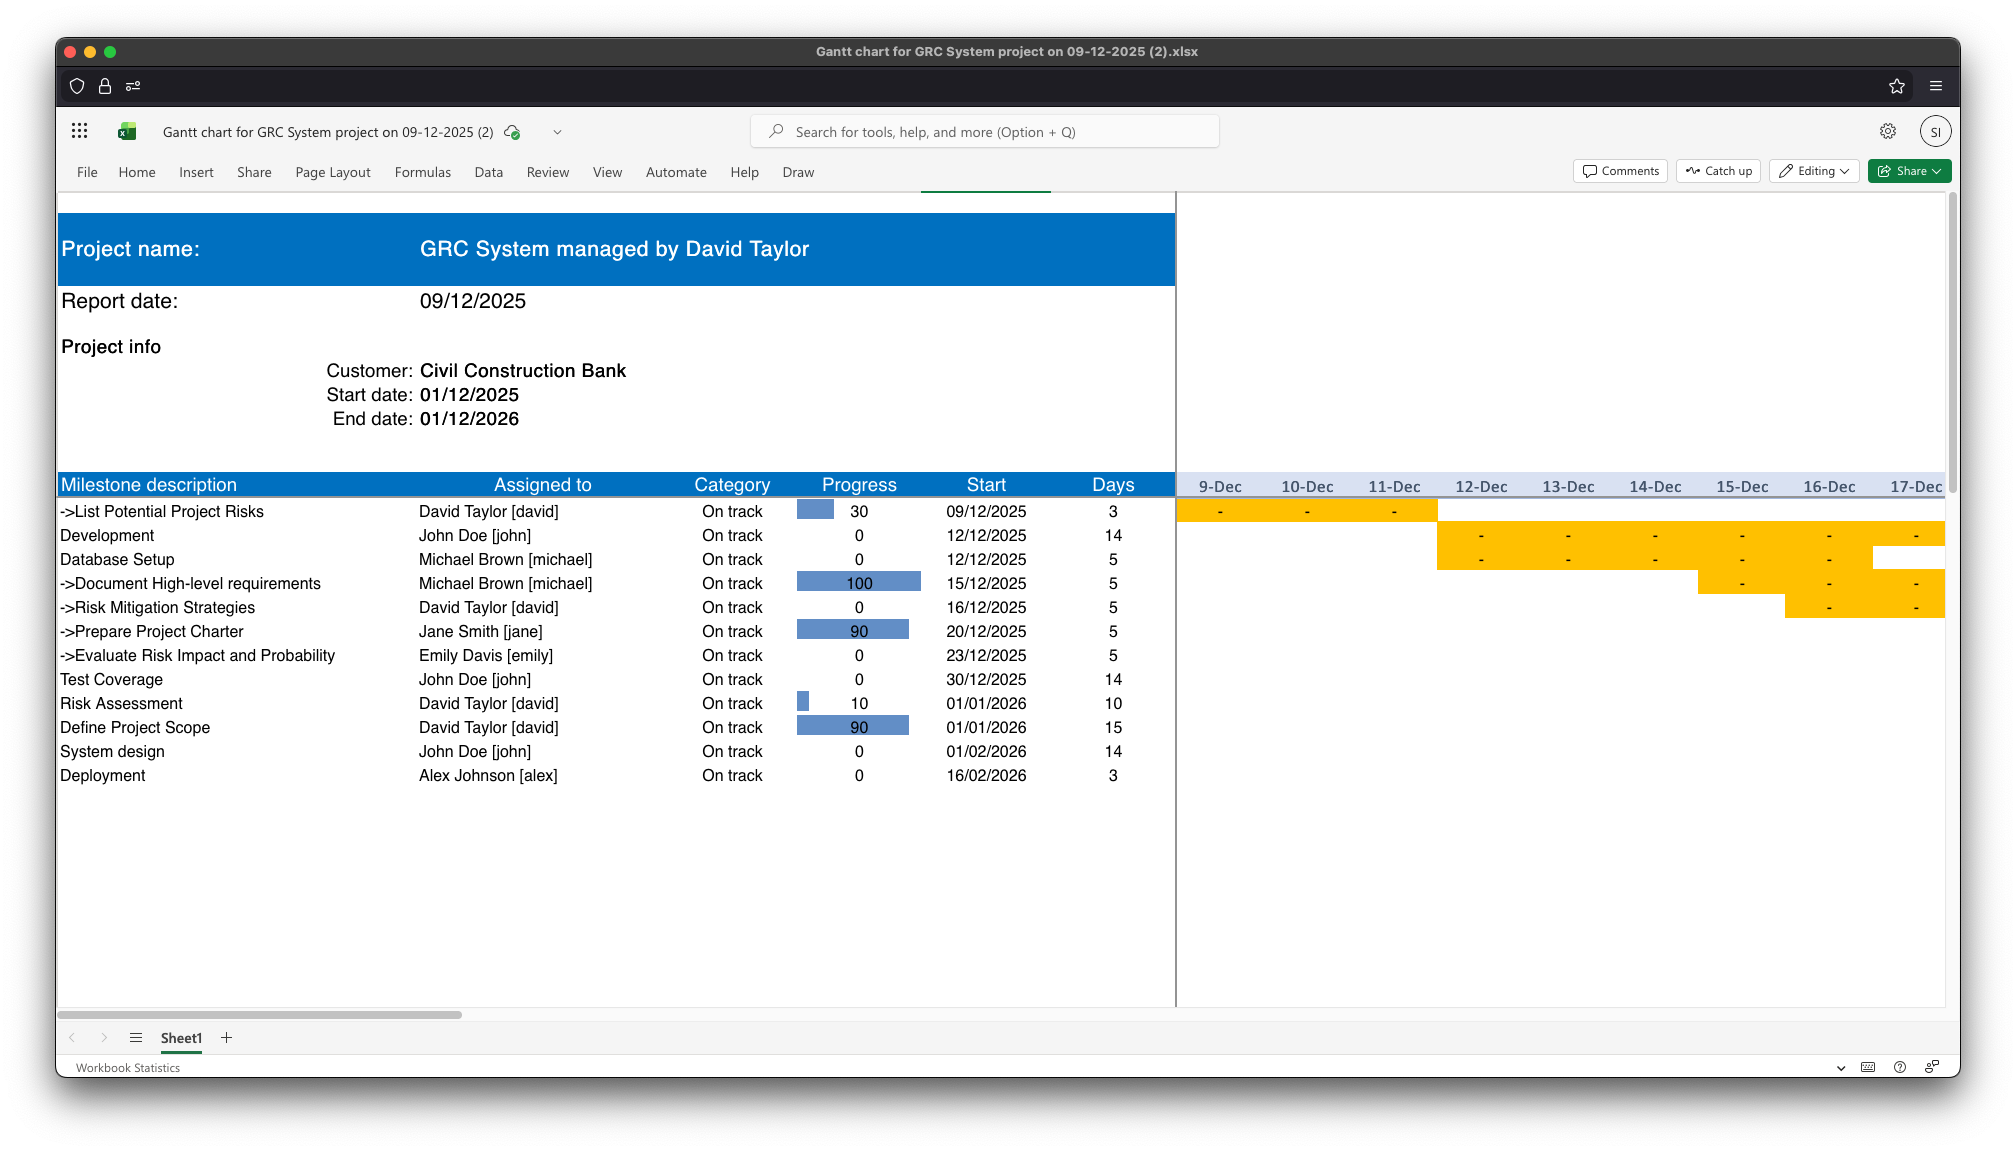Open the Microsoft 365 app launcher grid
The width and height of the screenshot is (2016, 1151).
(80, 131)
